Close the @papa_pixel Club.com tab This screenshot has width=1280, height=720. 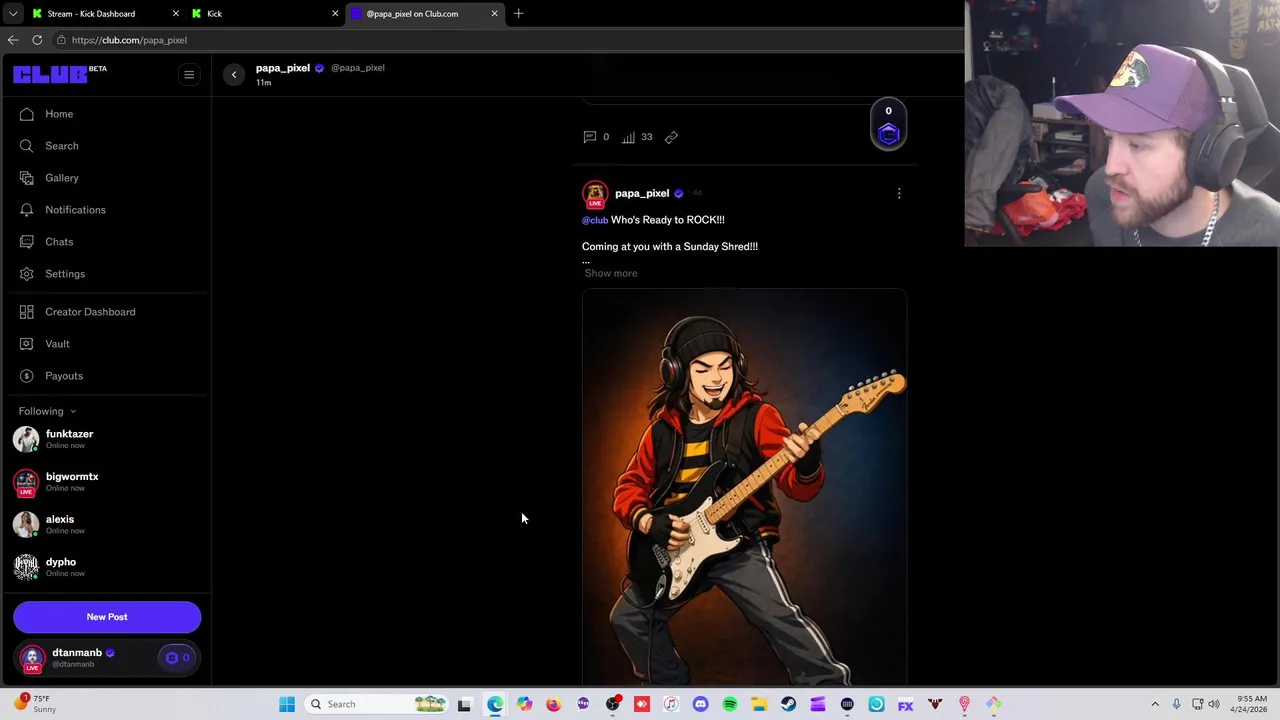click(494, 13)
